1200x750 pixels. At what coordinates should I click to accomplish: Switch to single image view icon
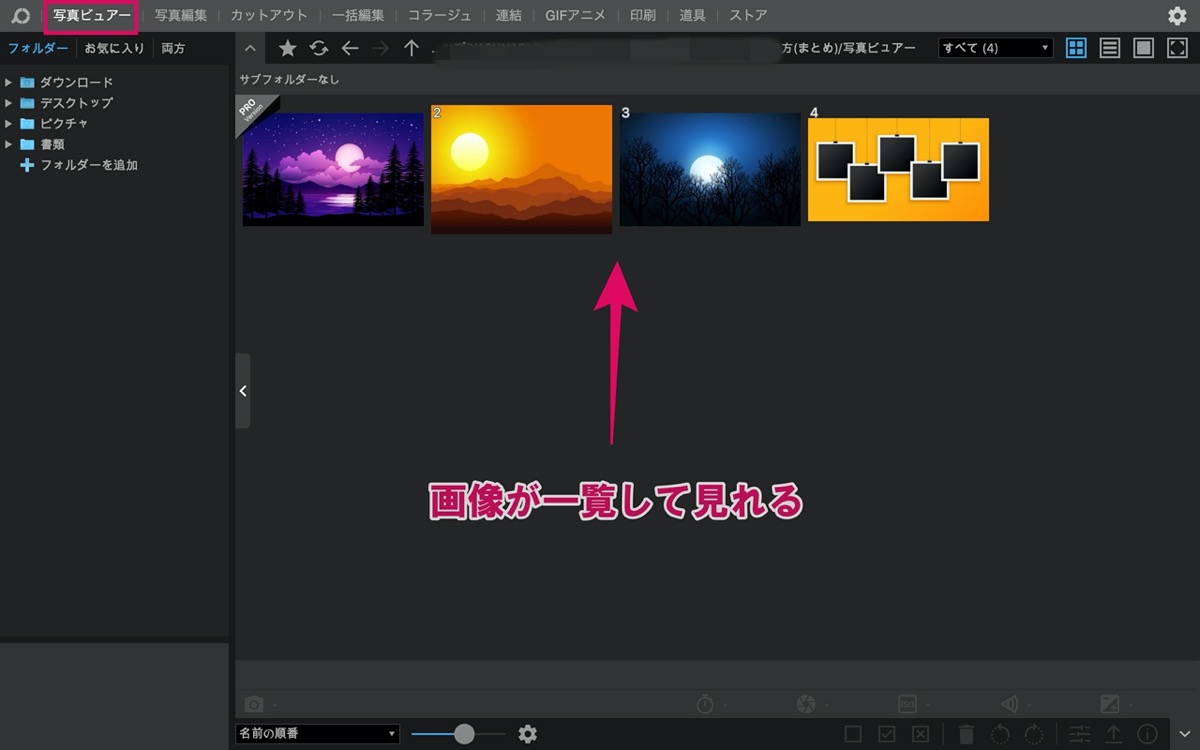tap(1143, 48)
